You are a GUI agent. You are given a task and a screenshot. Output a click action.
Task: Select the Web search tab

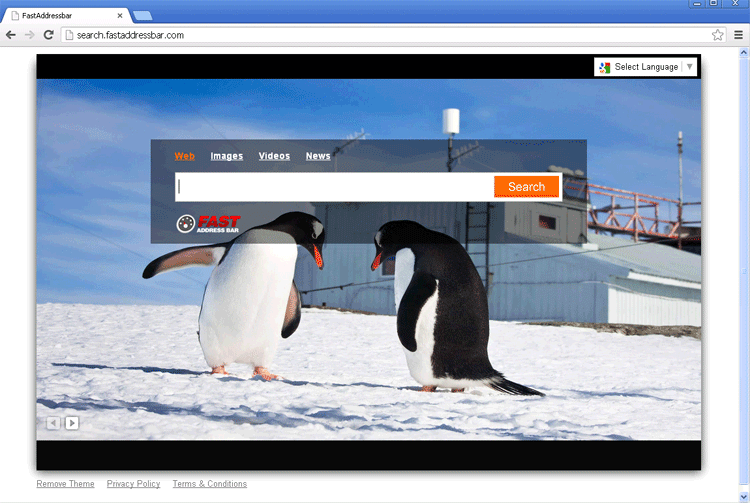click(184, 156)
